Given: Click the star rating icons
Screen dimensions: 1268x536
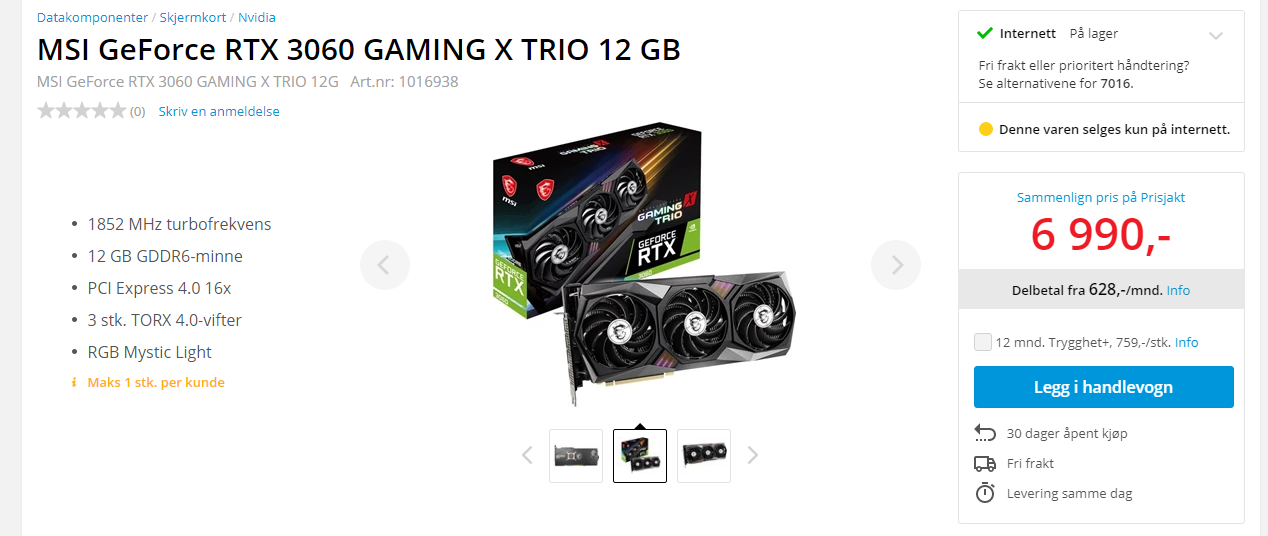Looking at the screenshot, I should coord(81,111).
